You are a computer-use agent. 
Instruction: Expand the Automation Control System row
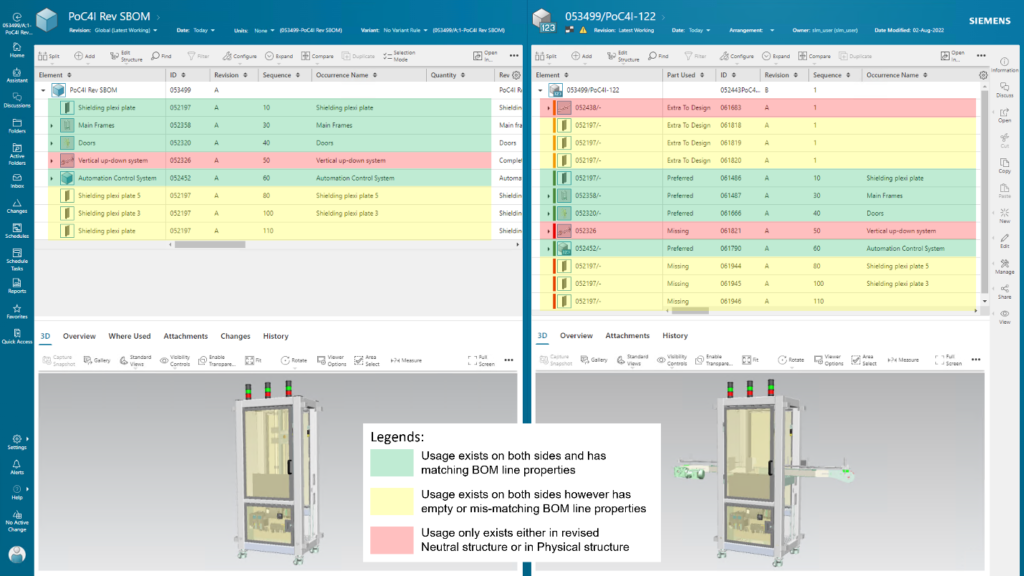pos(52,178)
